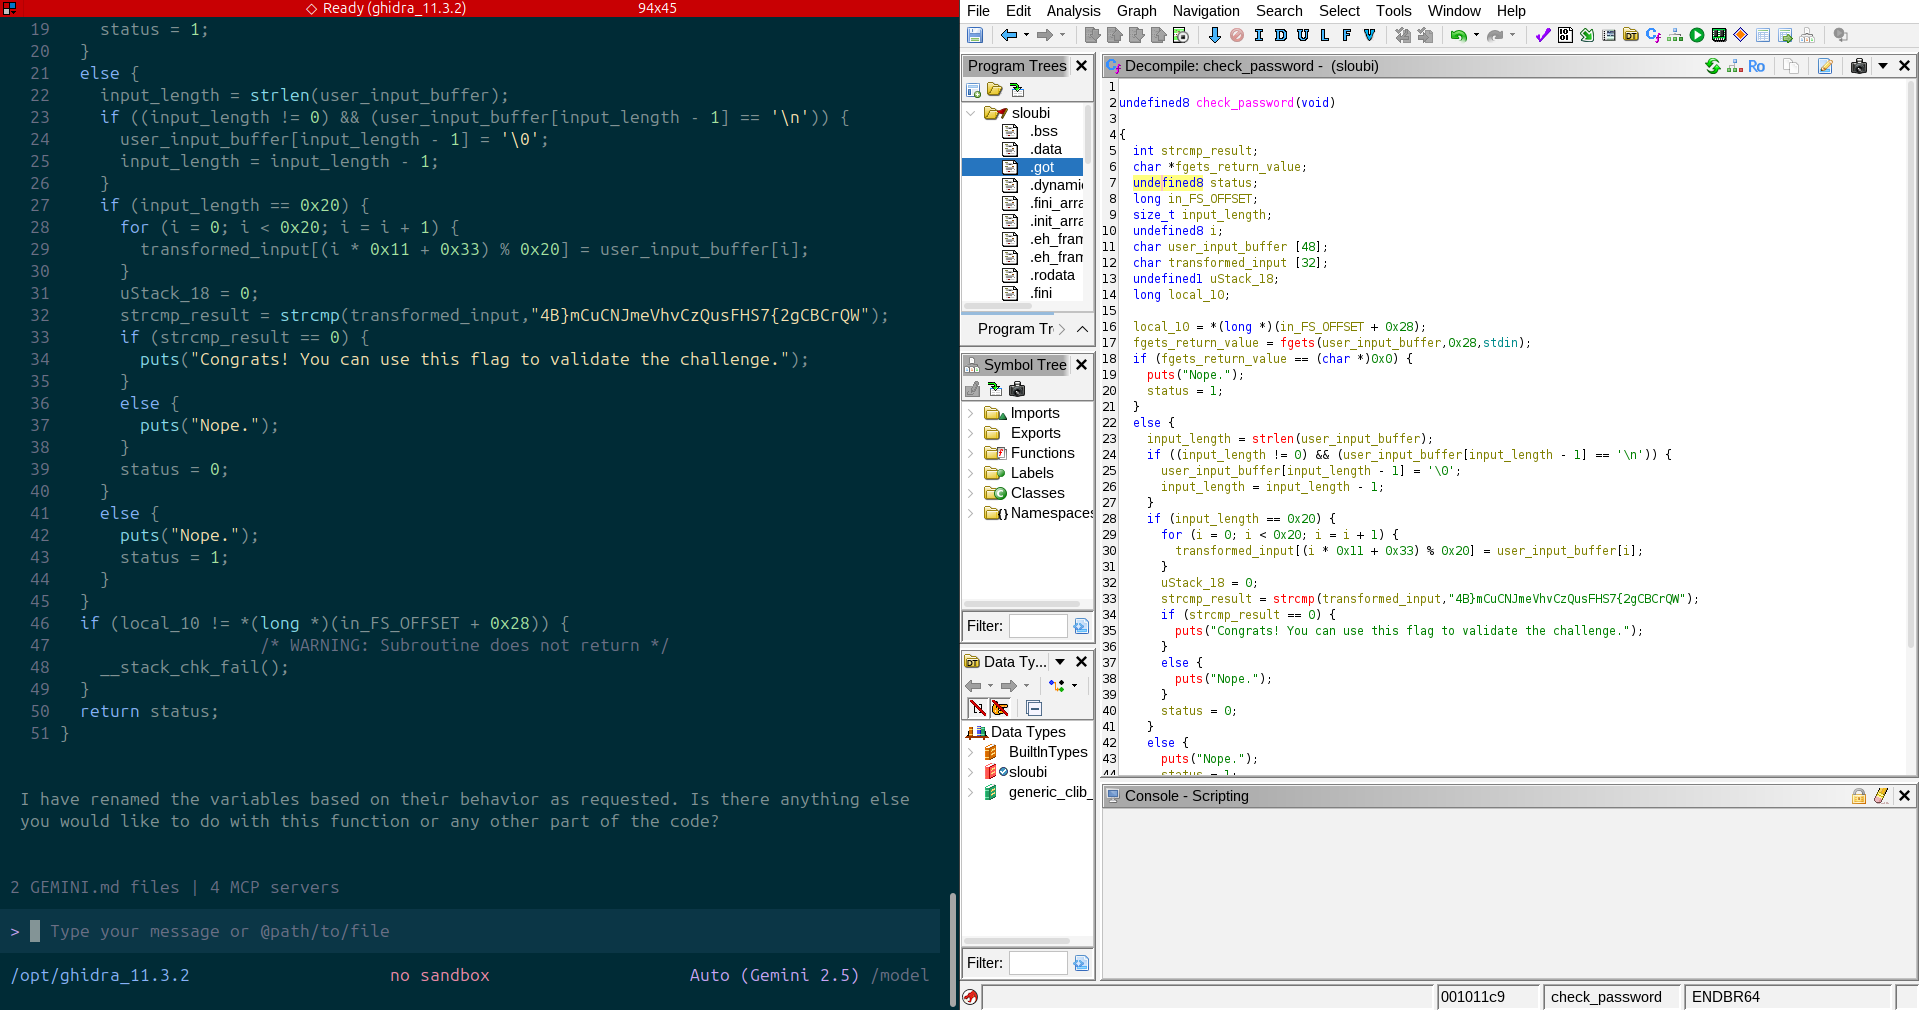Viewport: 1919px width, 1010px height.
Task: Click the Collapse All icon in Data Types
Action: [x=1034, y=708]
